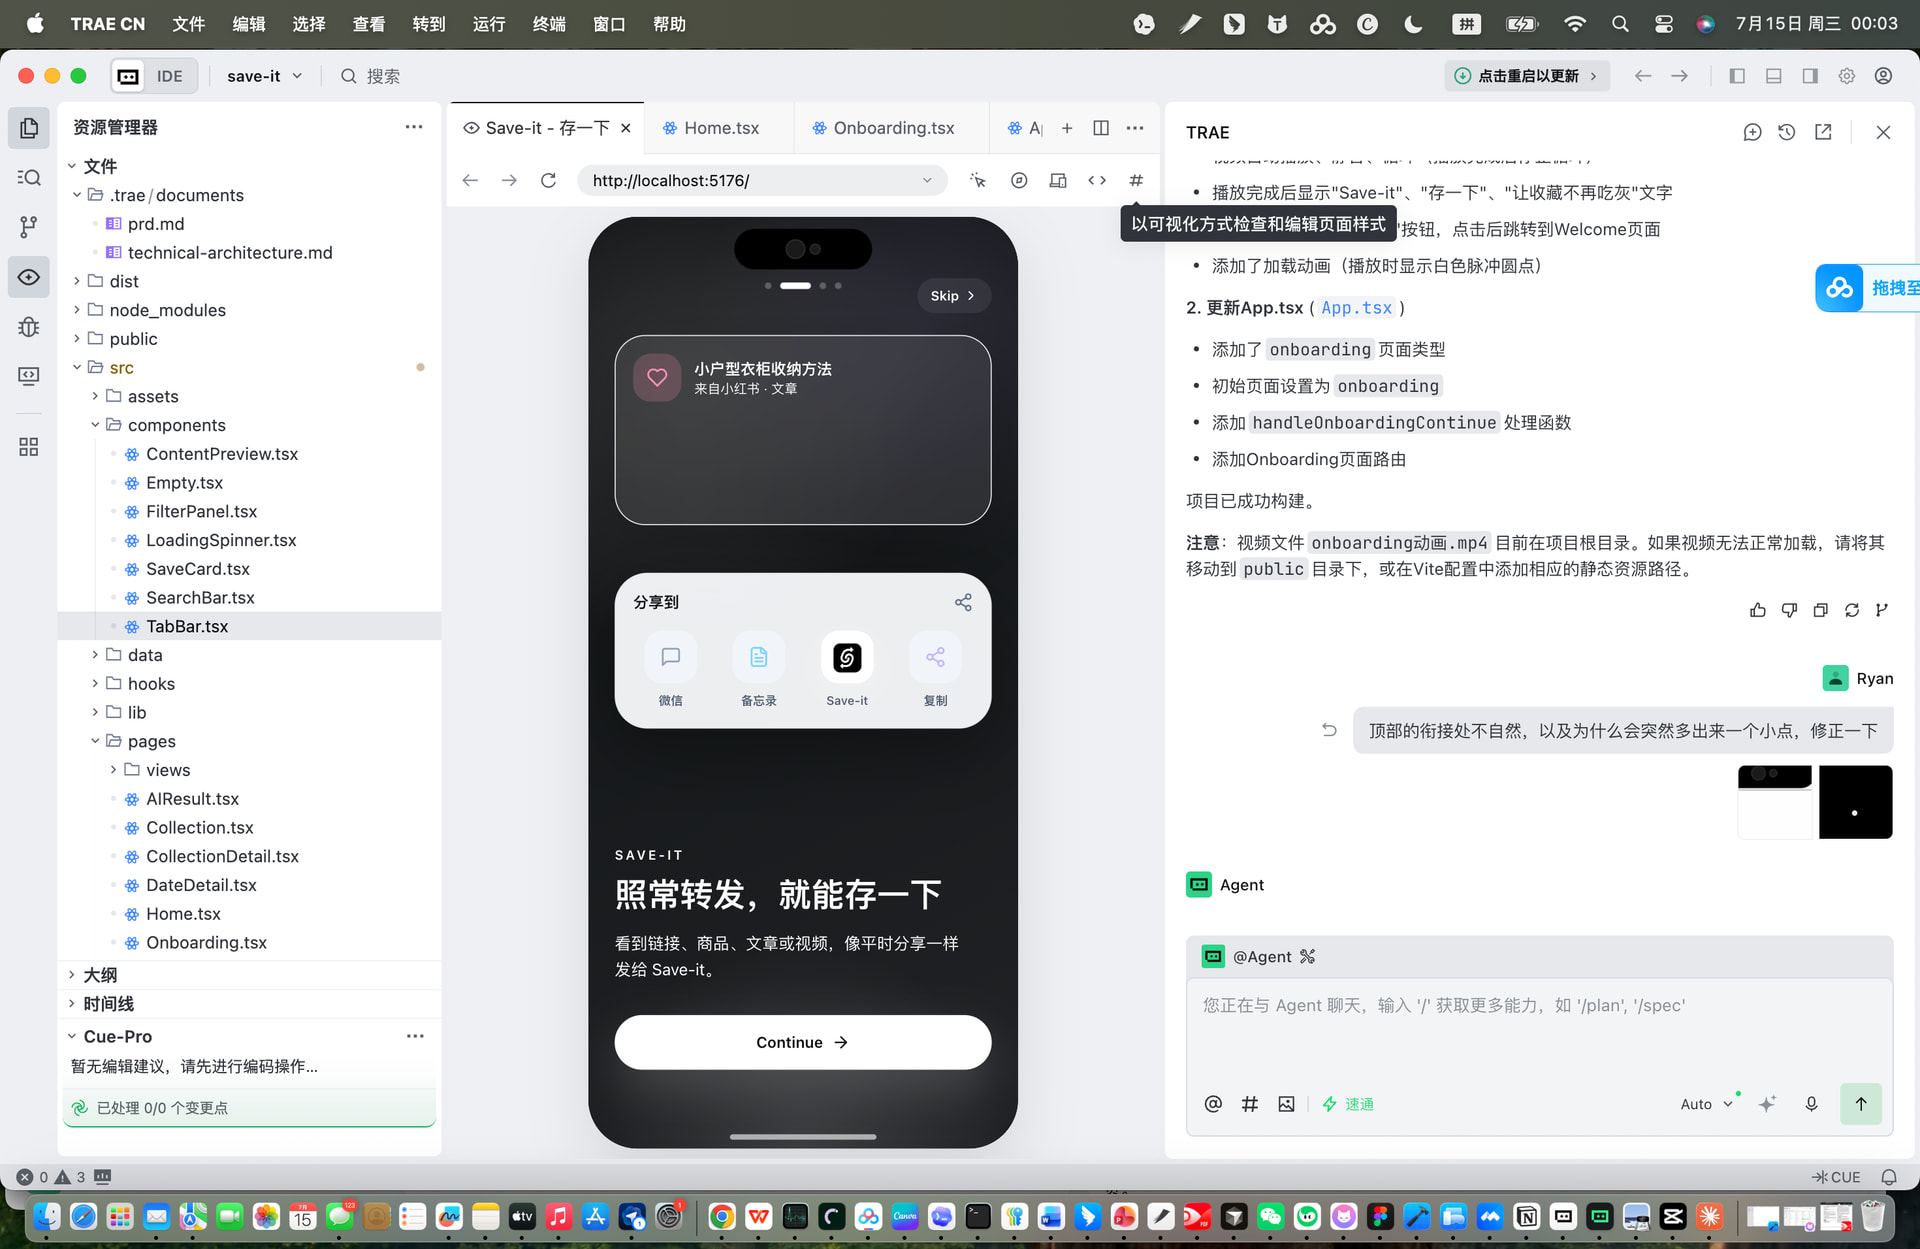The image size is (1920, 1249).
Task: Regenerate the agent response
Action: click(x=1852, y=610)
